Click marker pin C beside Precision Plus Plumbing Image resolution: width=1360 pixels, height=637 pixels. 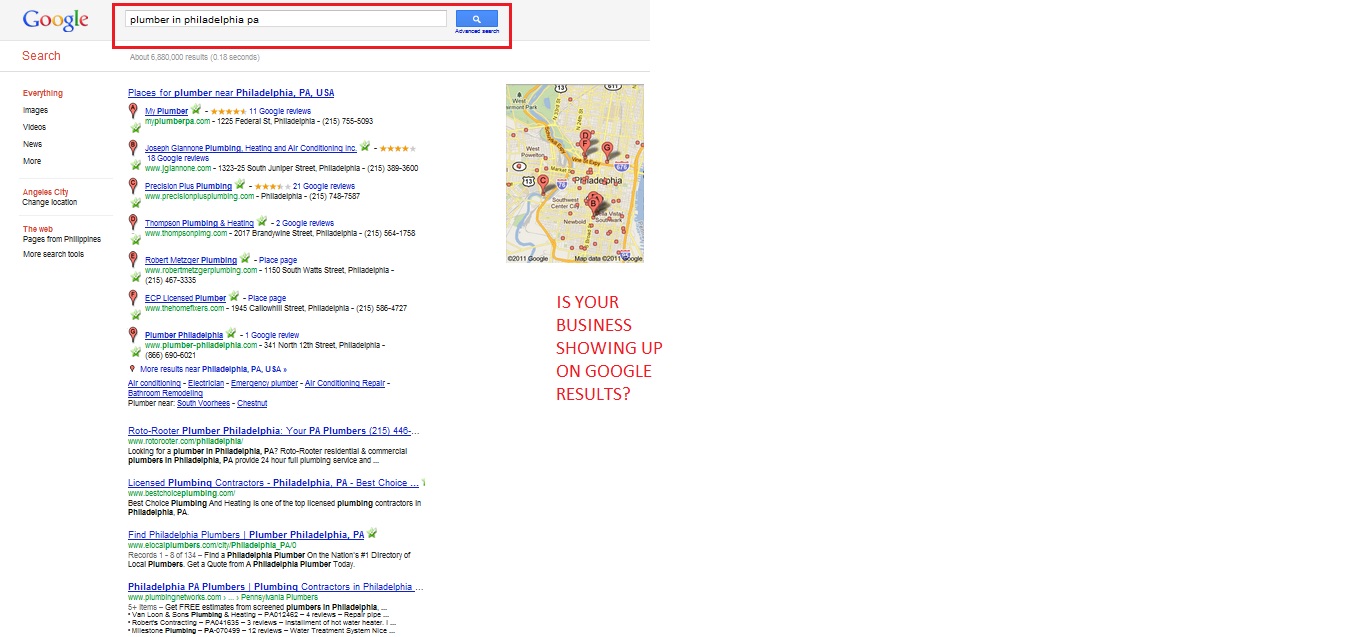133,186
